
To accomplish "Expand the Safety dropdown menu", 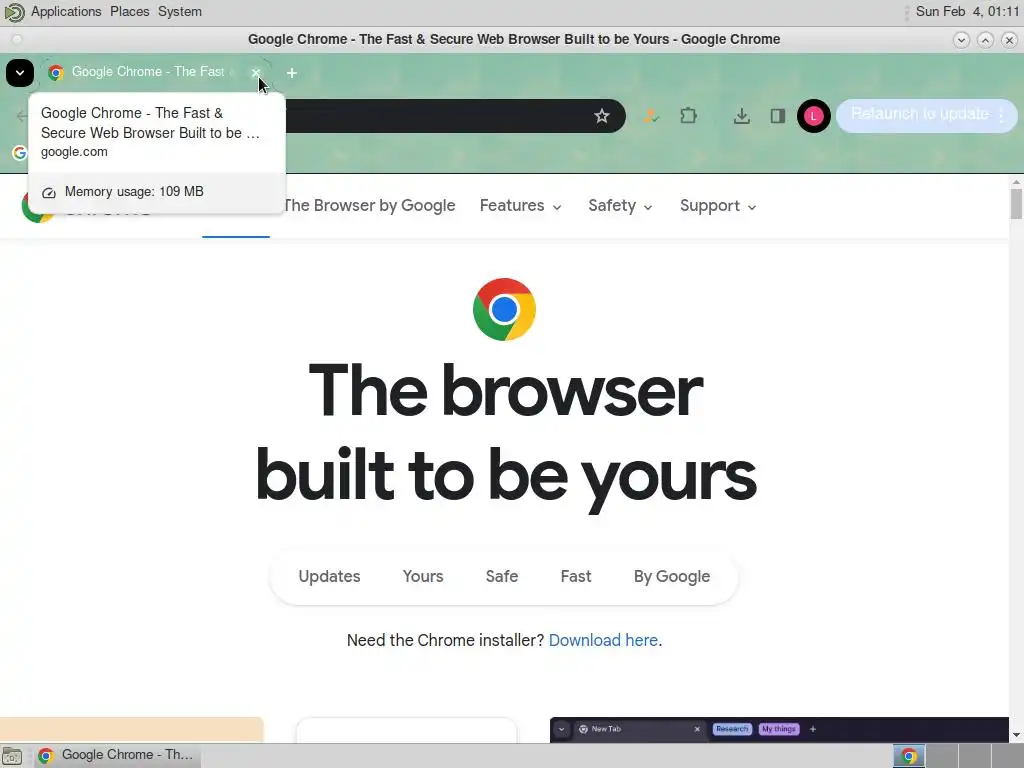I will 620,206.
